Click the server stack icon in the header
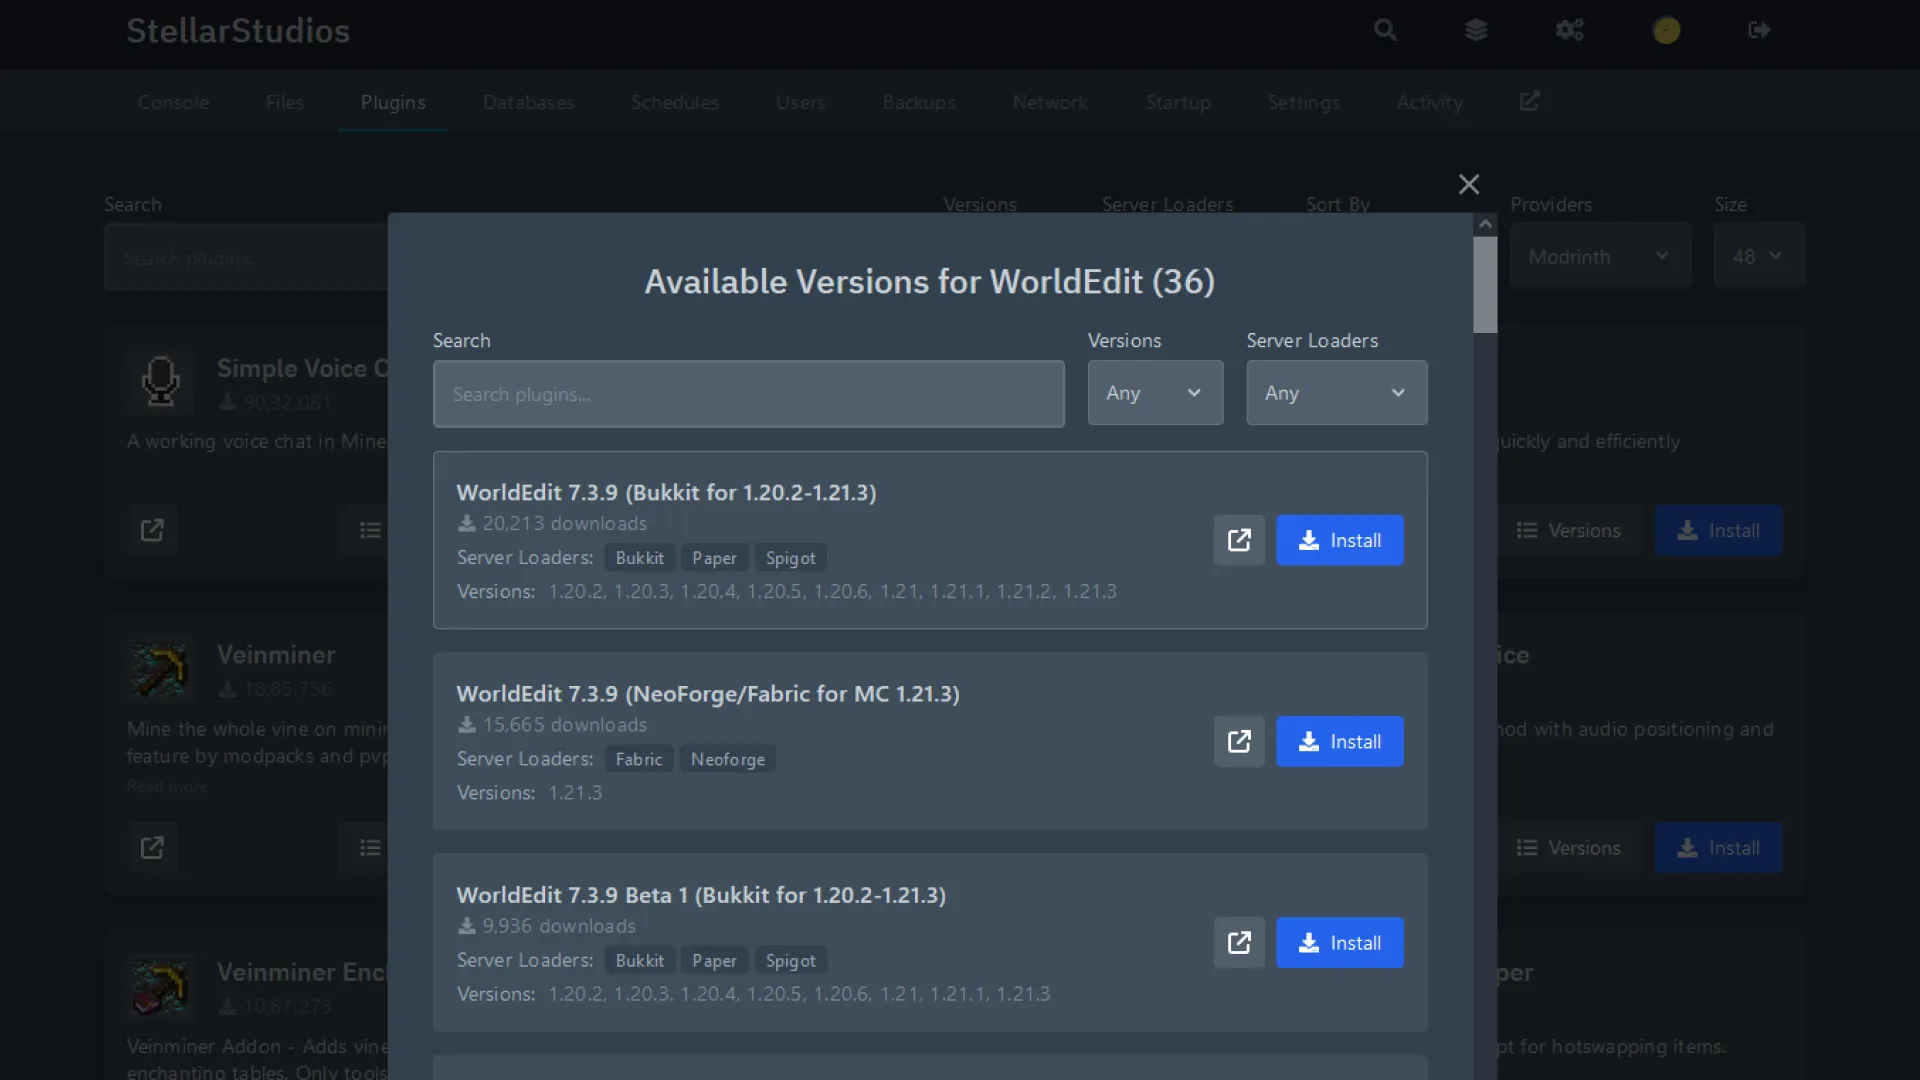Screen dimensions: 1920x1080 (1477, 30)
